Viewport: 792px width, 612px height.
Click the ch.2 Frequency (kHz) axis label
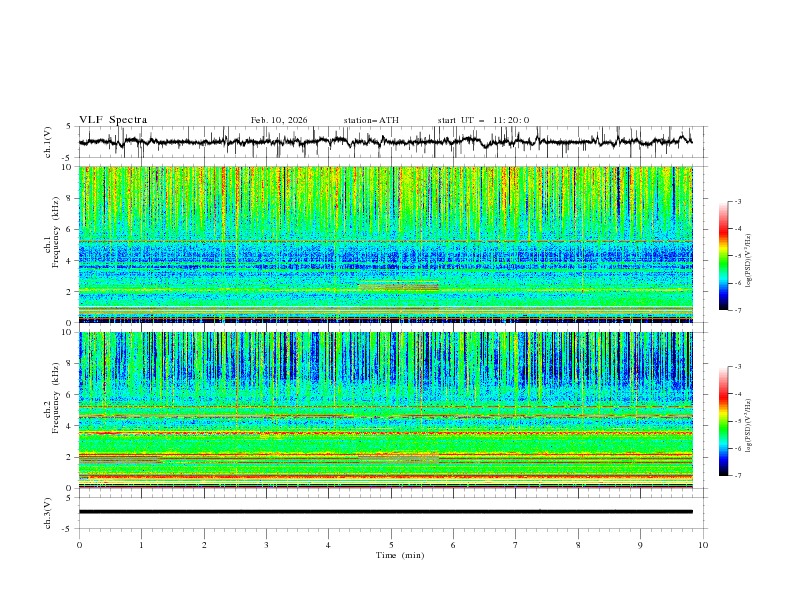(52, 397)
